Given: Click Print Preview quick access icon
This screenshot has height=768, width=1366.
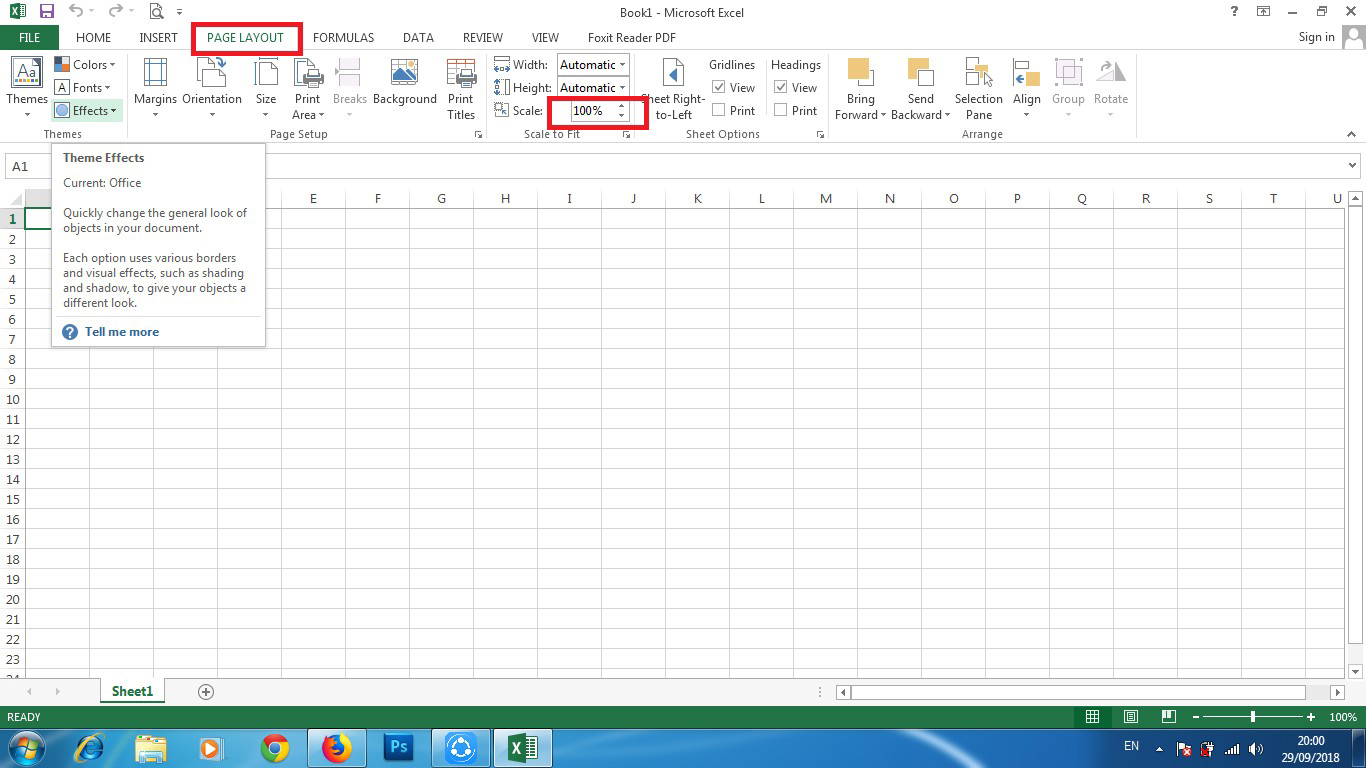Looking at the screenshot, I should (155, 12).
